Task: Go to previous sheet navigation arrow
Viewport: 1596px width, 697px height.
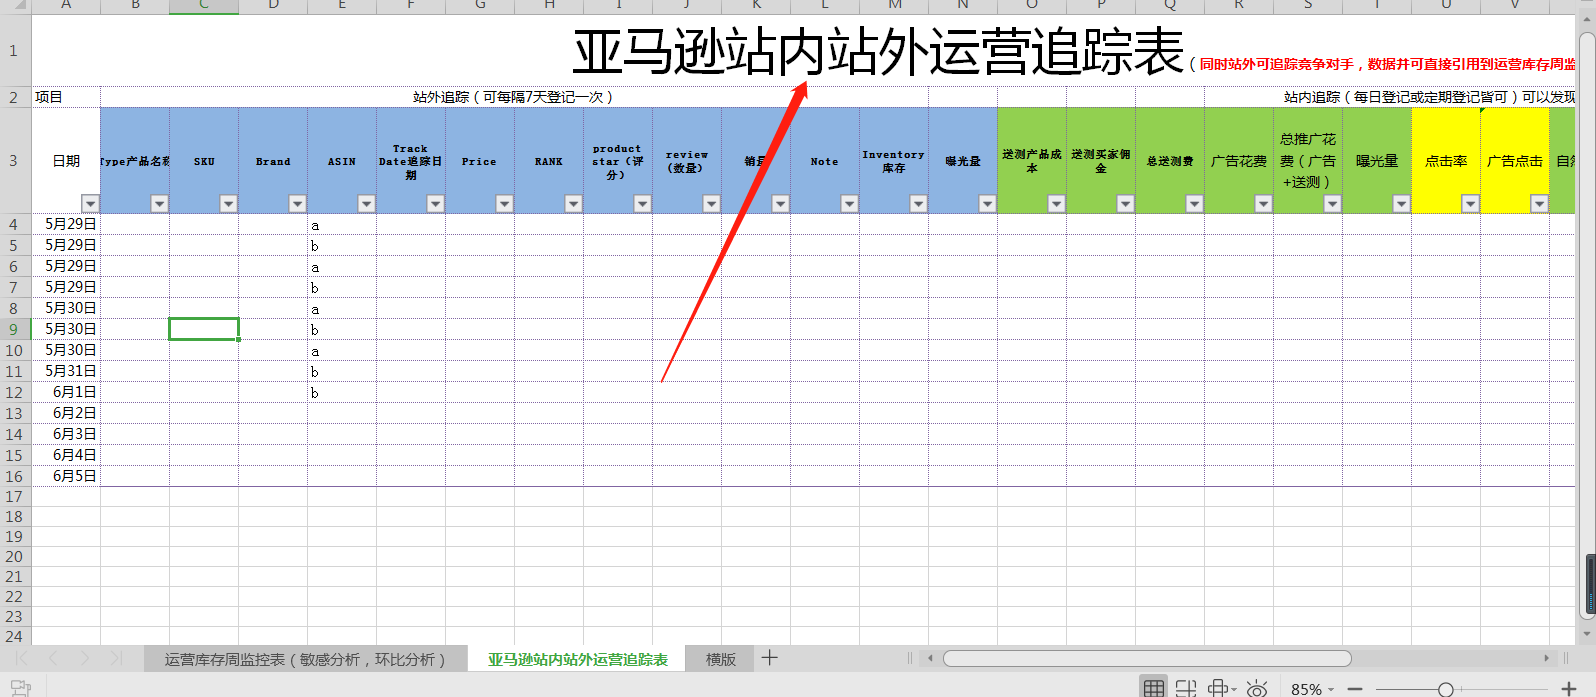Action: pos(53,658)
